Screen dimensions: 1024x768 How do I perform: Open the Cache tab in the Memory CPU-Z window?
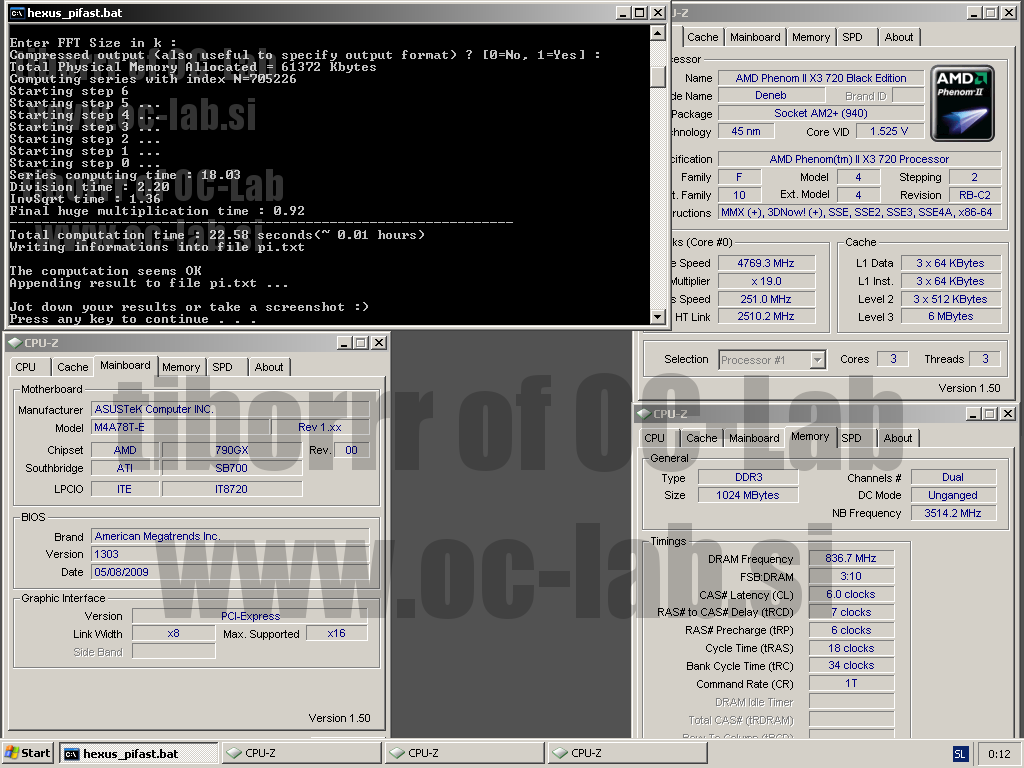(702, 438)
